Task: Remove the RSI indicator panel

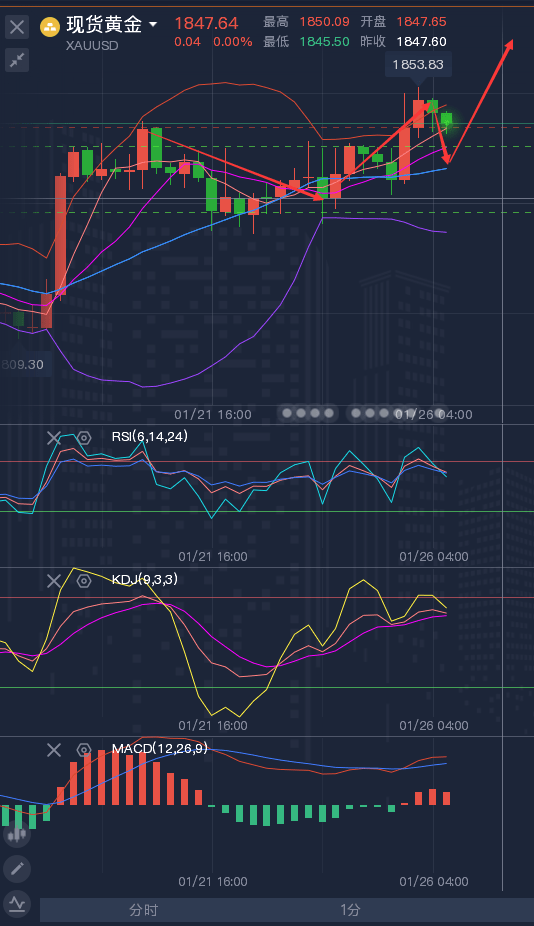Action: 54,438
